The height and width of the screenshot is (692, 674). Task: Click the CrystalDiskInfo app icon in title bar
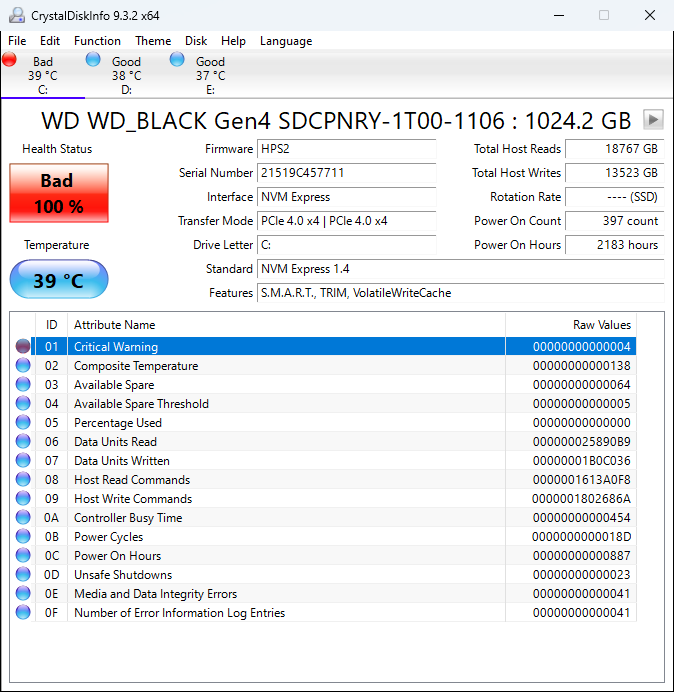pos(17,15)
